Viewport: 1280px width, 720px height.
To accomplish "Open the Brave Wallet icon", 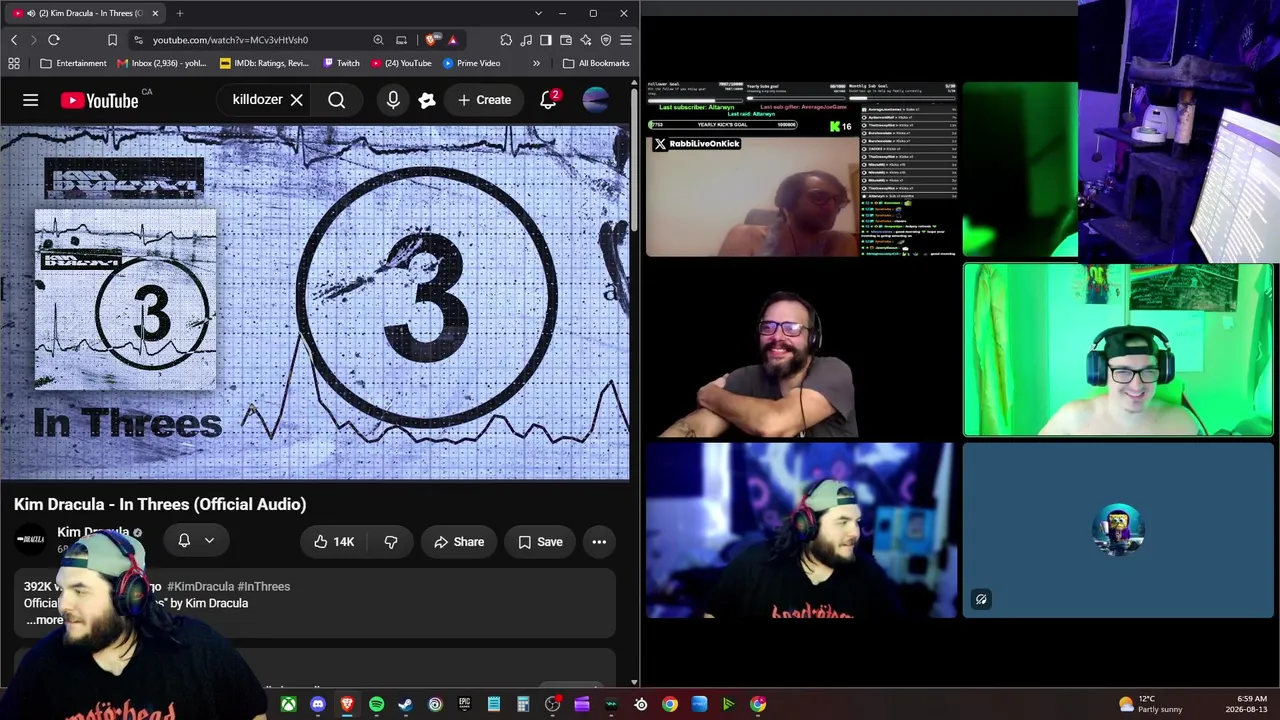I will pyautogui.click(x=566, y=40).
